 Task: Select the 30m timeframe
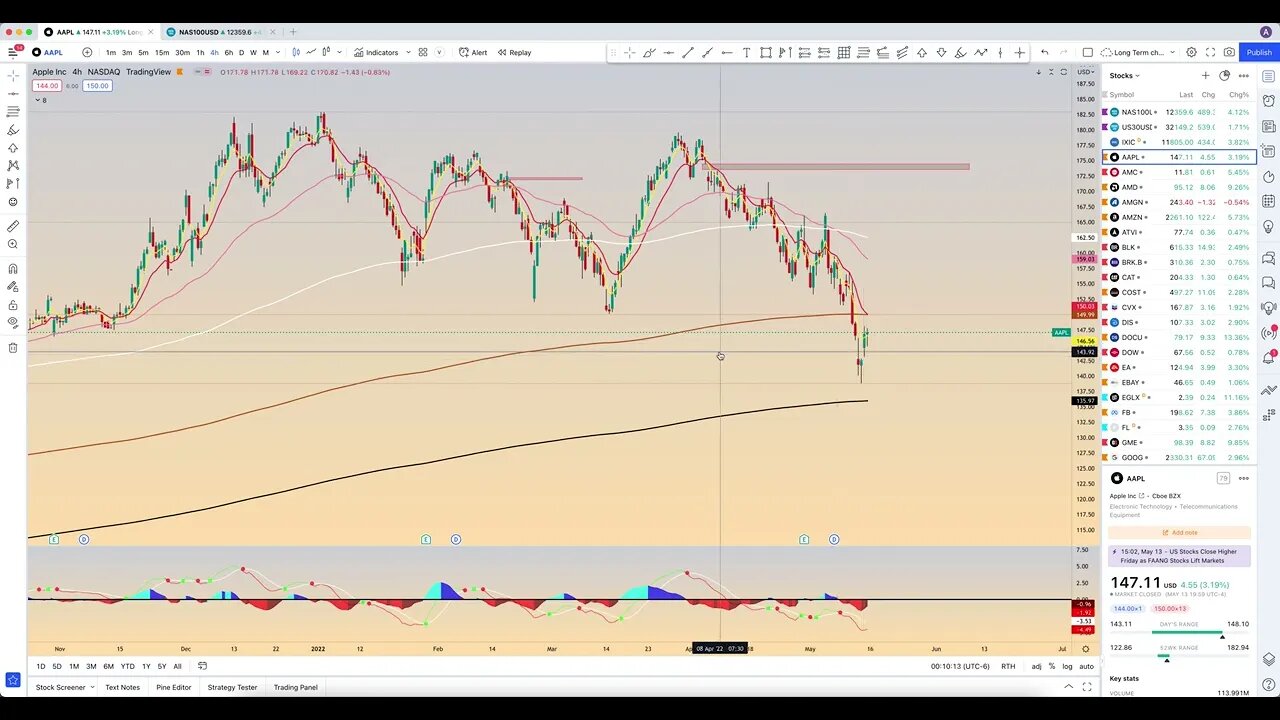pos(182,52)
